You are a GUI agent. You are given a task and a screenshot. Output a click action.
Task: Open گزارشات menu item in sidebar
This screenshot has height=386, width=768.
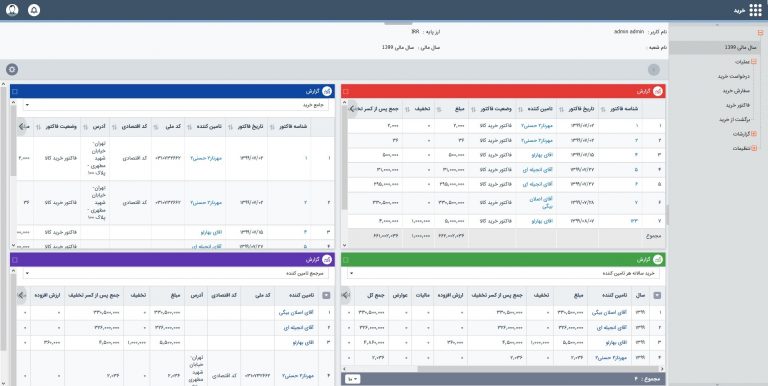(x=742, y=134)
